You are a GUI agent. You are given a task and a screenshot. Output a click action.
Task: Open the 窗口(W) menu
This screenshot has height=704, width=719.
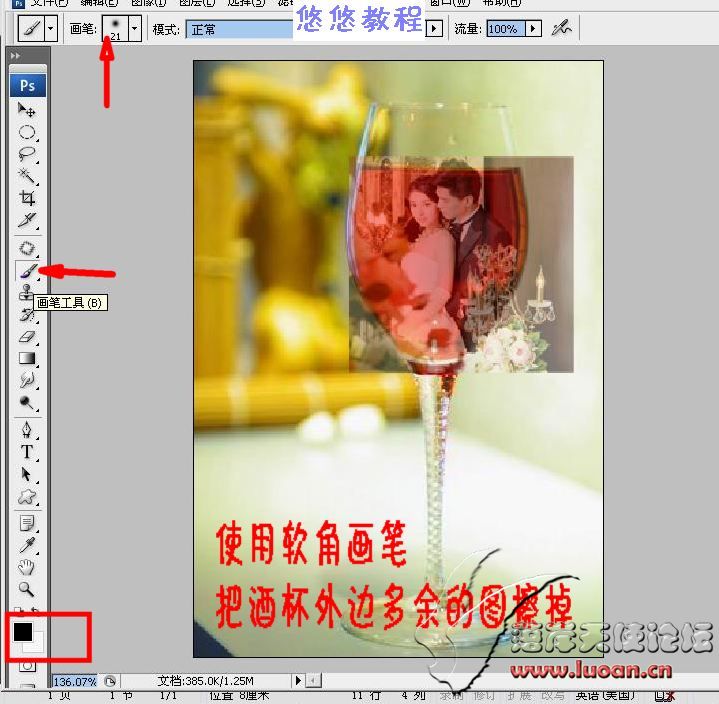(449, 3)
